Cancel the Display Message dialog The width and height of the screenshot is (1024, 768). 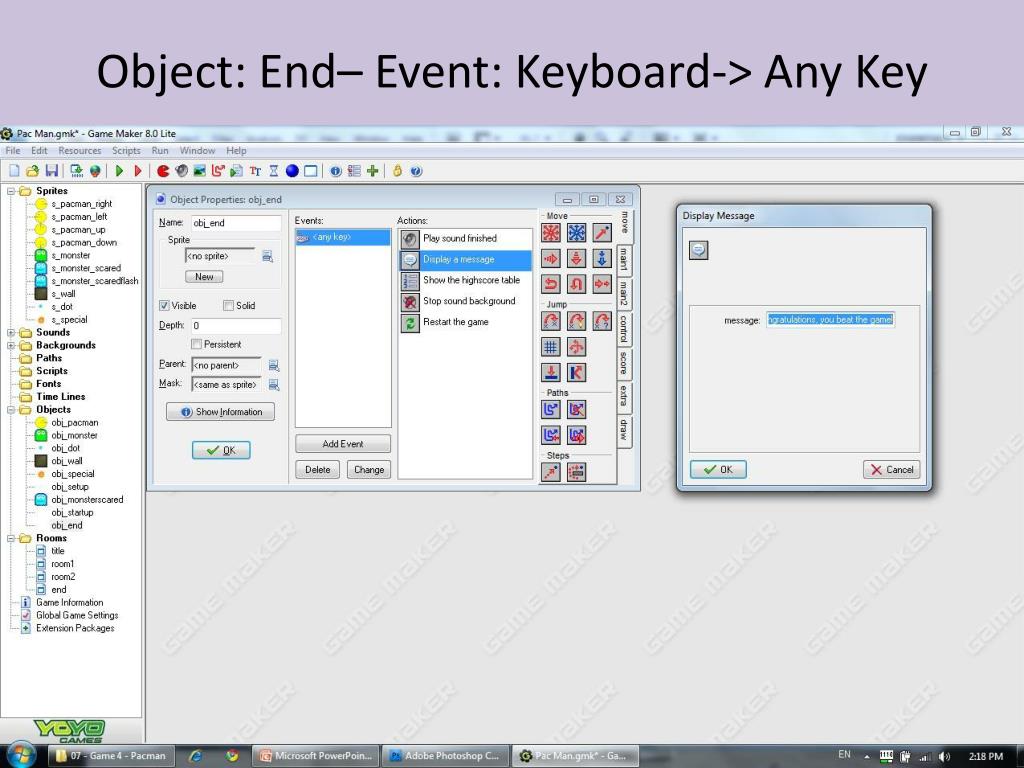click(x=891, y=470)
